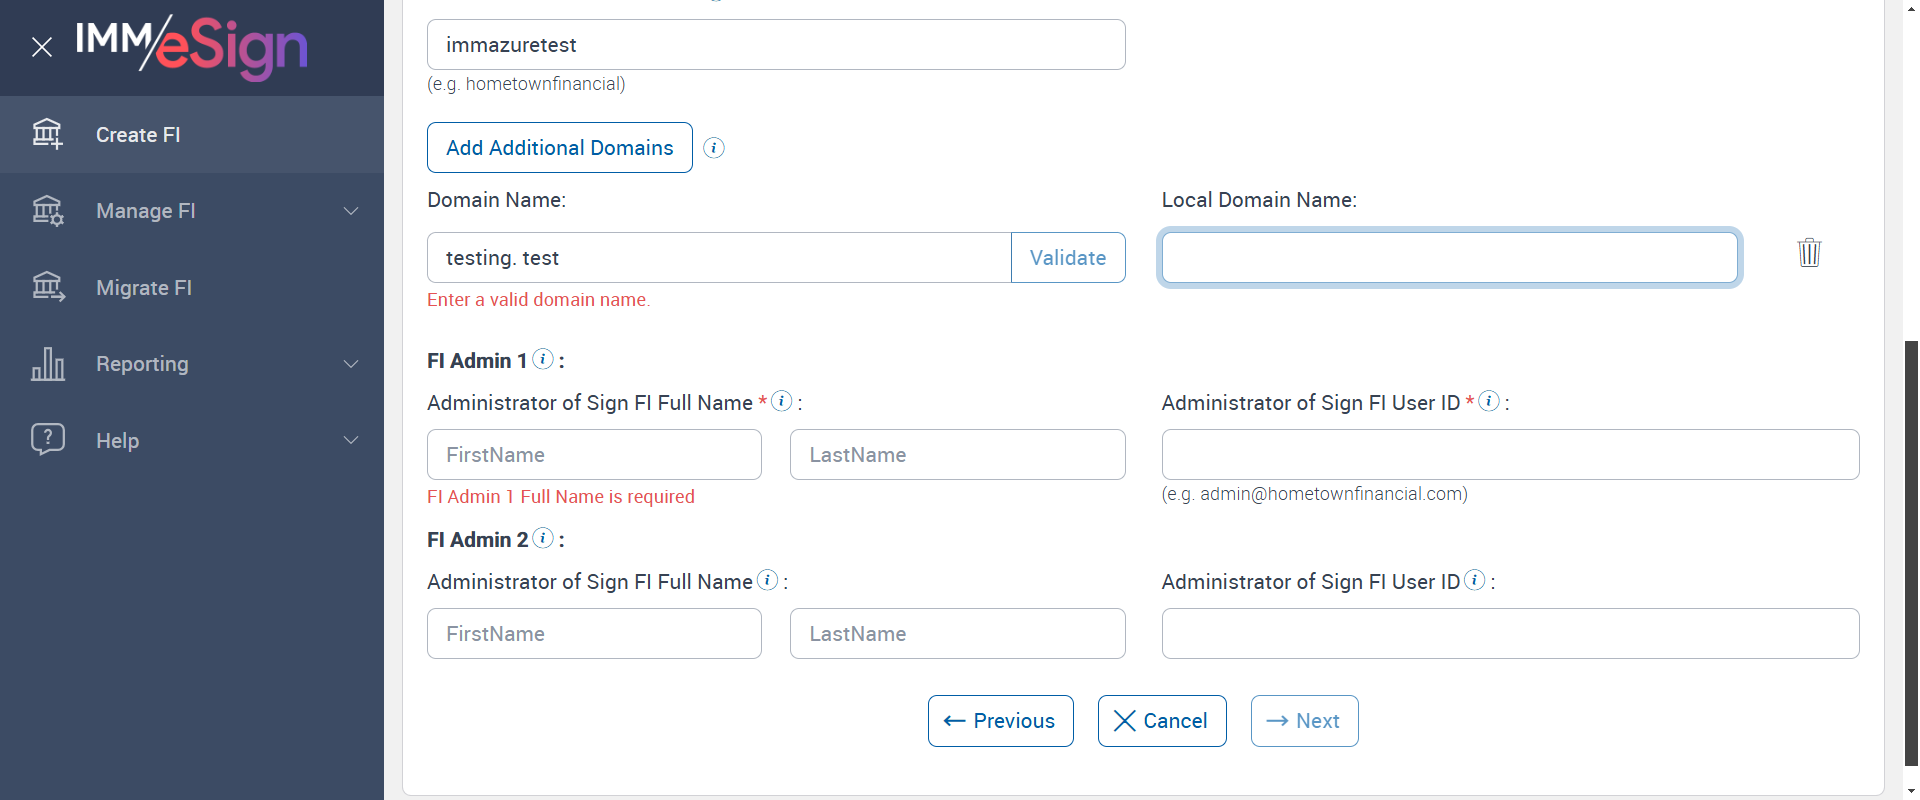Screen dimensions: 1920x800
Task: Click info icon next to required Full Name
Action: [782, 401]
